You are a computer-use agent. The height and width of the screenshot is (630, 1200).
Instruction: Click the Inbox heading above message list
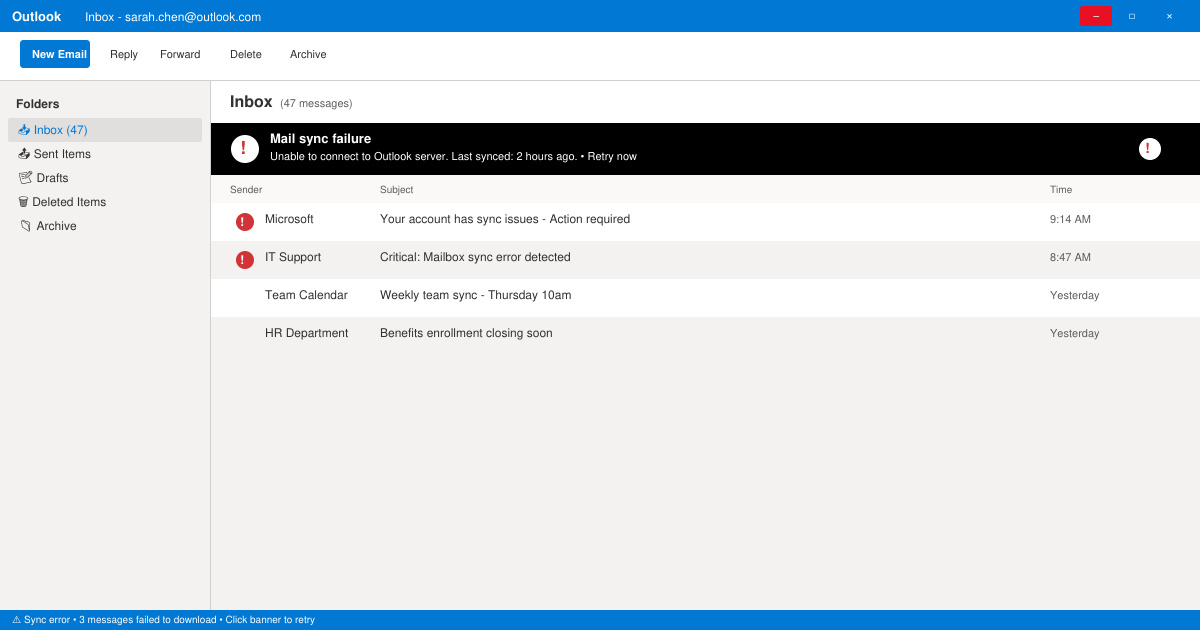251,102
